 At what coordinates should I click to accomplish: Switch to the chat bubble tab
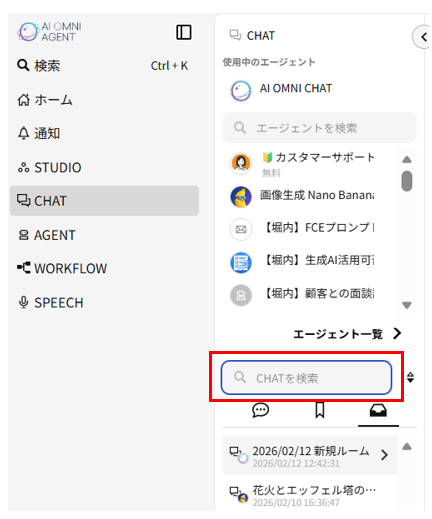260,410
